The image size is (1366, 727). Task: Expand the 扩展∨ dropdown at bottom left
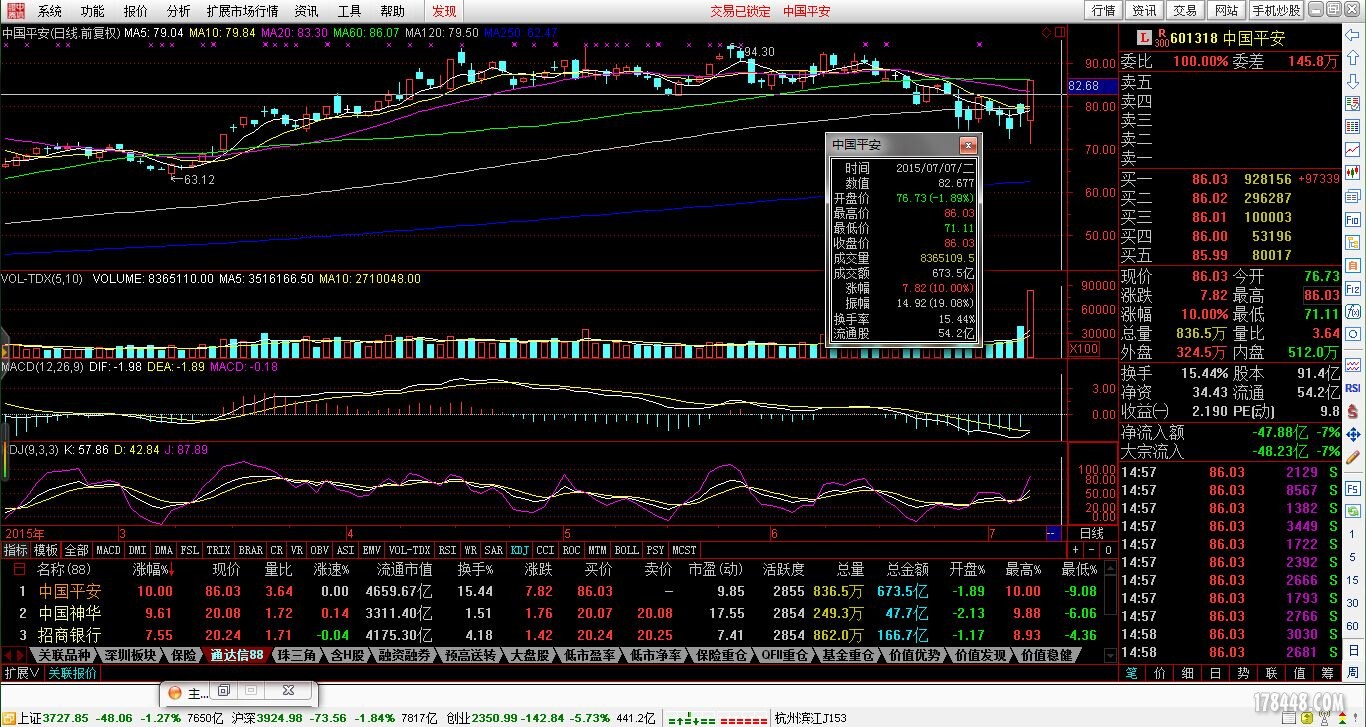[21, 673]
